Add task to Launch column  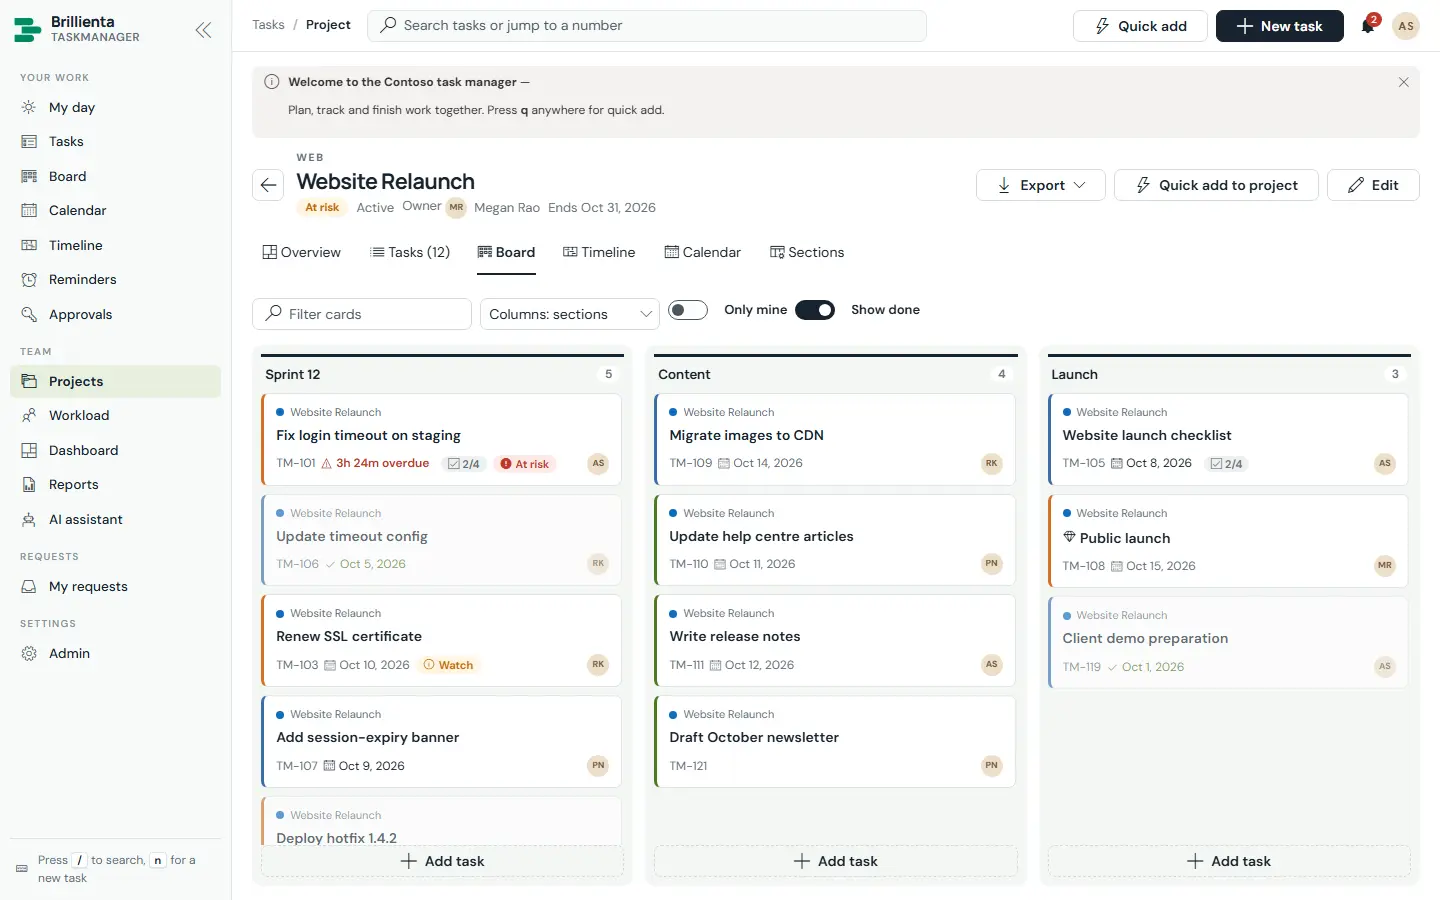point(1229,861)
